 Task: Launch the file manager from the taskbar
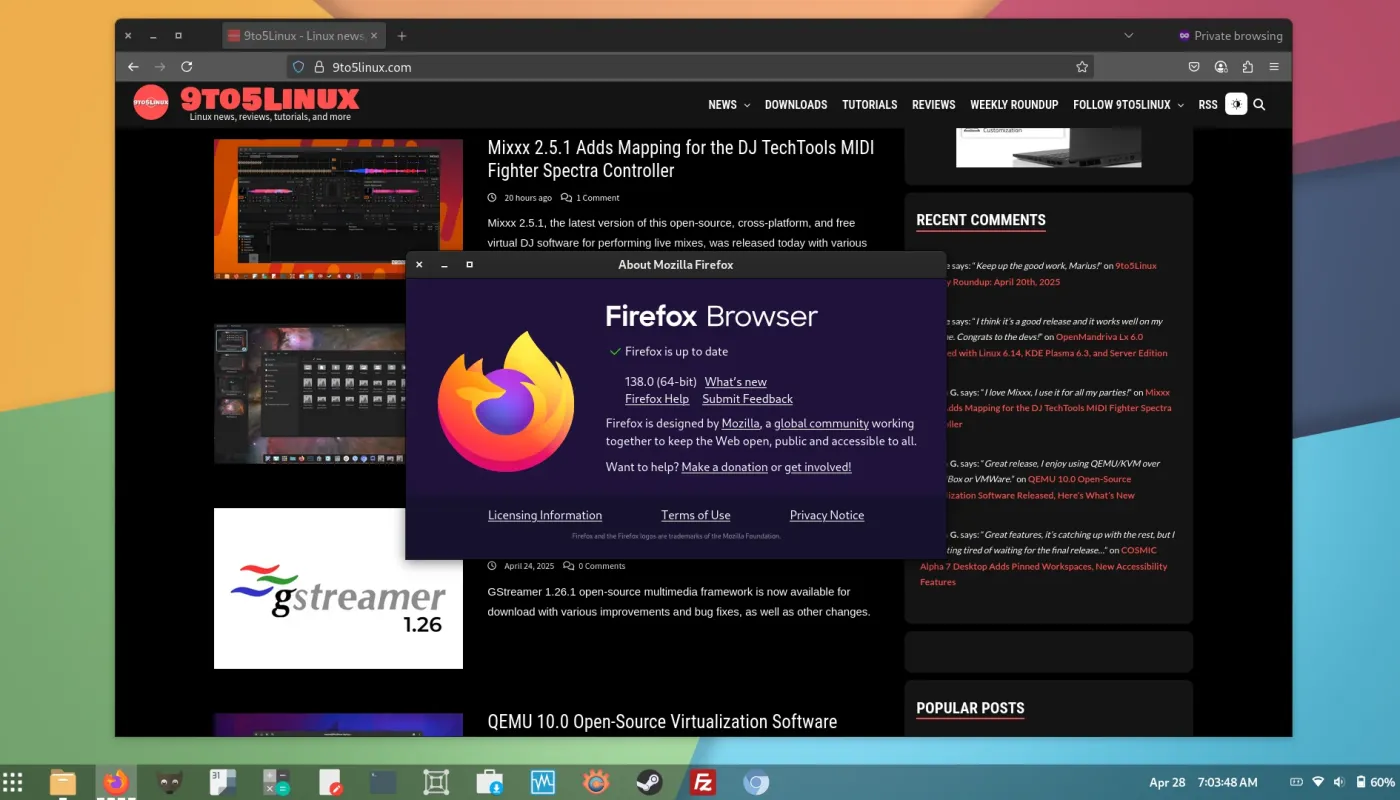[63, 782]
